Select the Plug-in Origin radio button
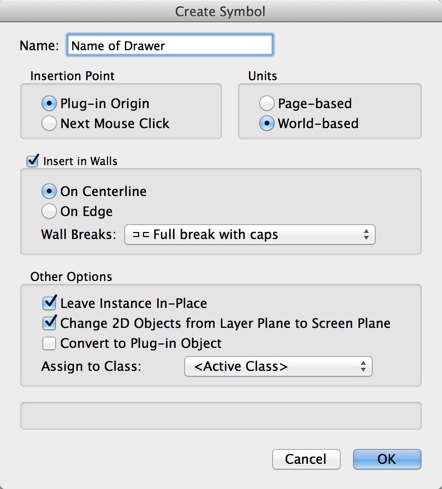This screenshot has height=489, width=442. 49,104
